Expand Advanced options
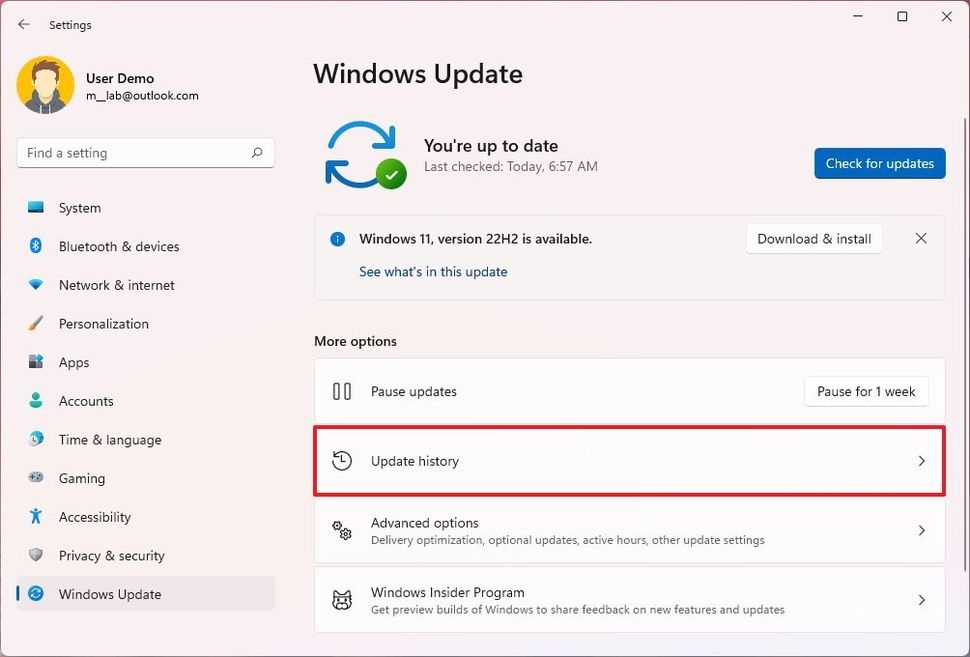The height and width of the screenshot is (657, 970). click(x=629, y=531)
